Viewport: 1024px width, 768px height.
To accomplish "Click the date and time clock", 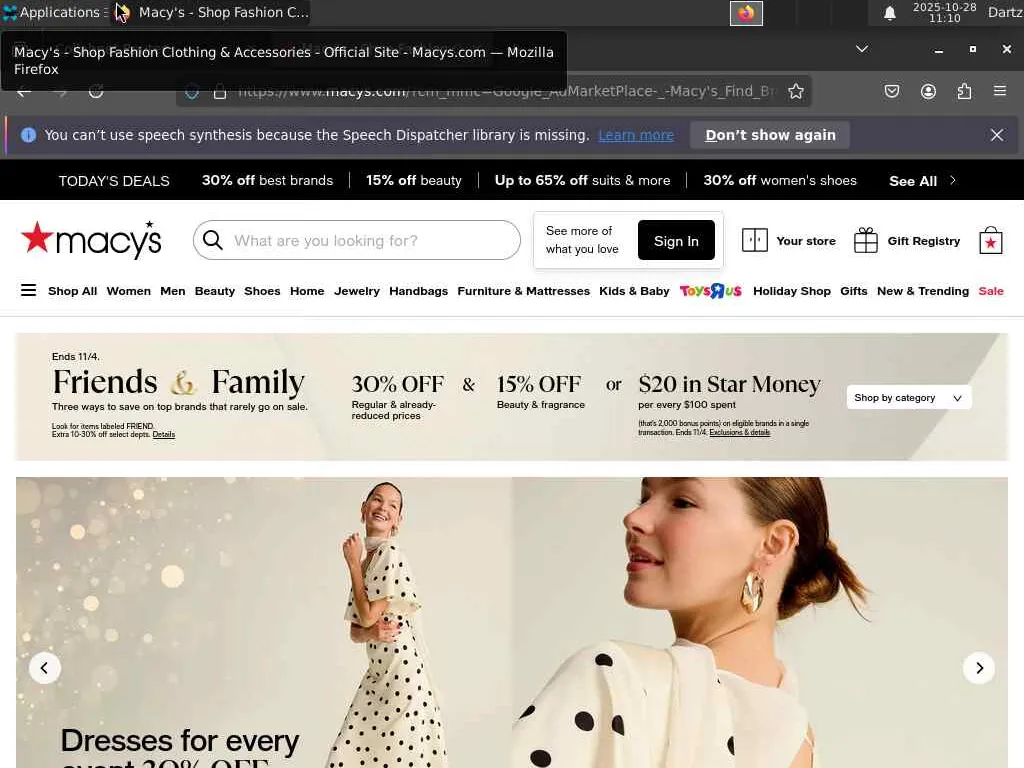I will (x=944, y=12).
